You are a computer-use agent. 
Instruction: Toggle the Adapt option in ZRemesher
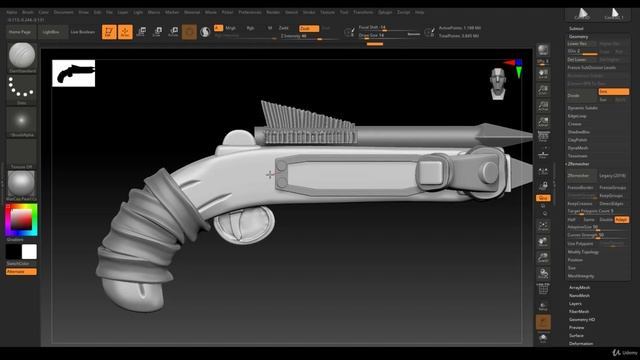click(x=621, y=220)
